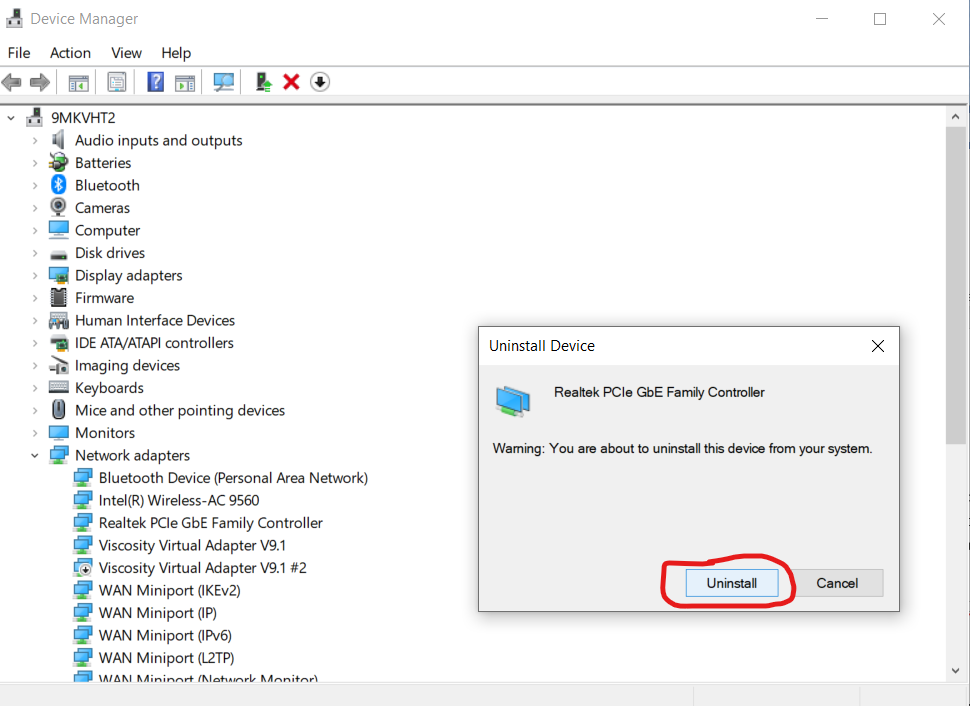This screenshot has width=970, height=706.
Task: Expand the Computer category
Action: (35, 230)
